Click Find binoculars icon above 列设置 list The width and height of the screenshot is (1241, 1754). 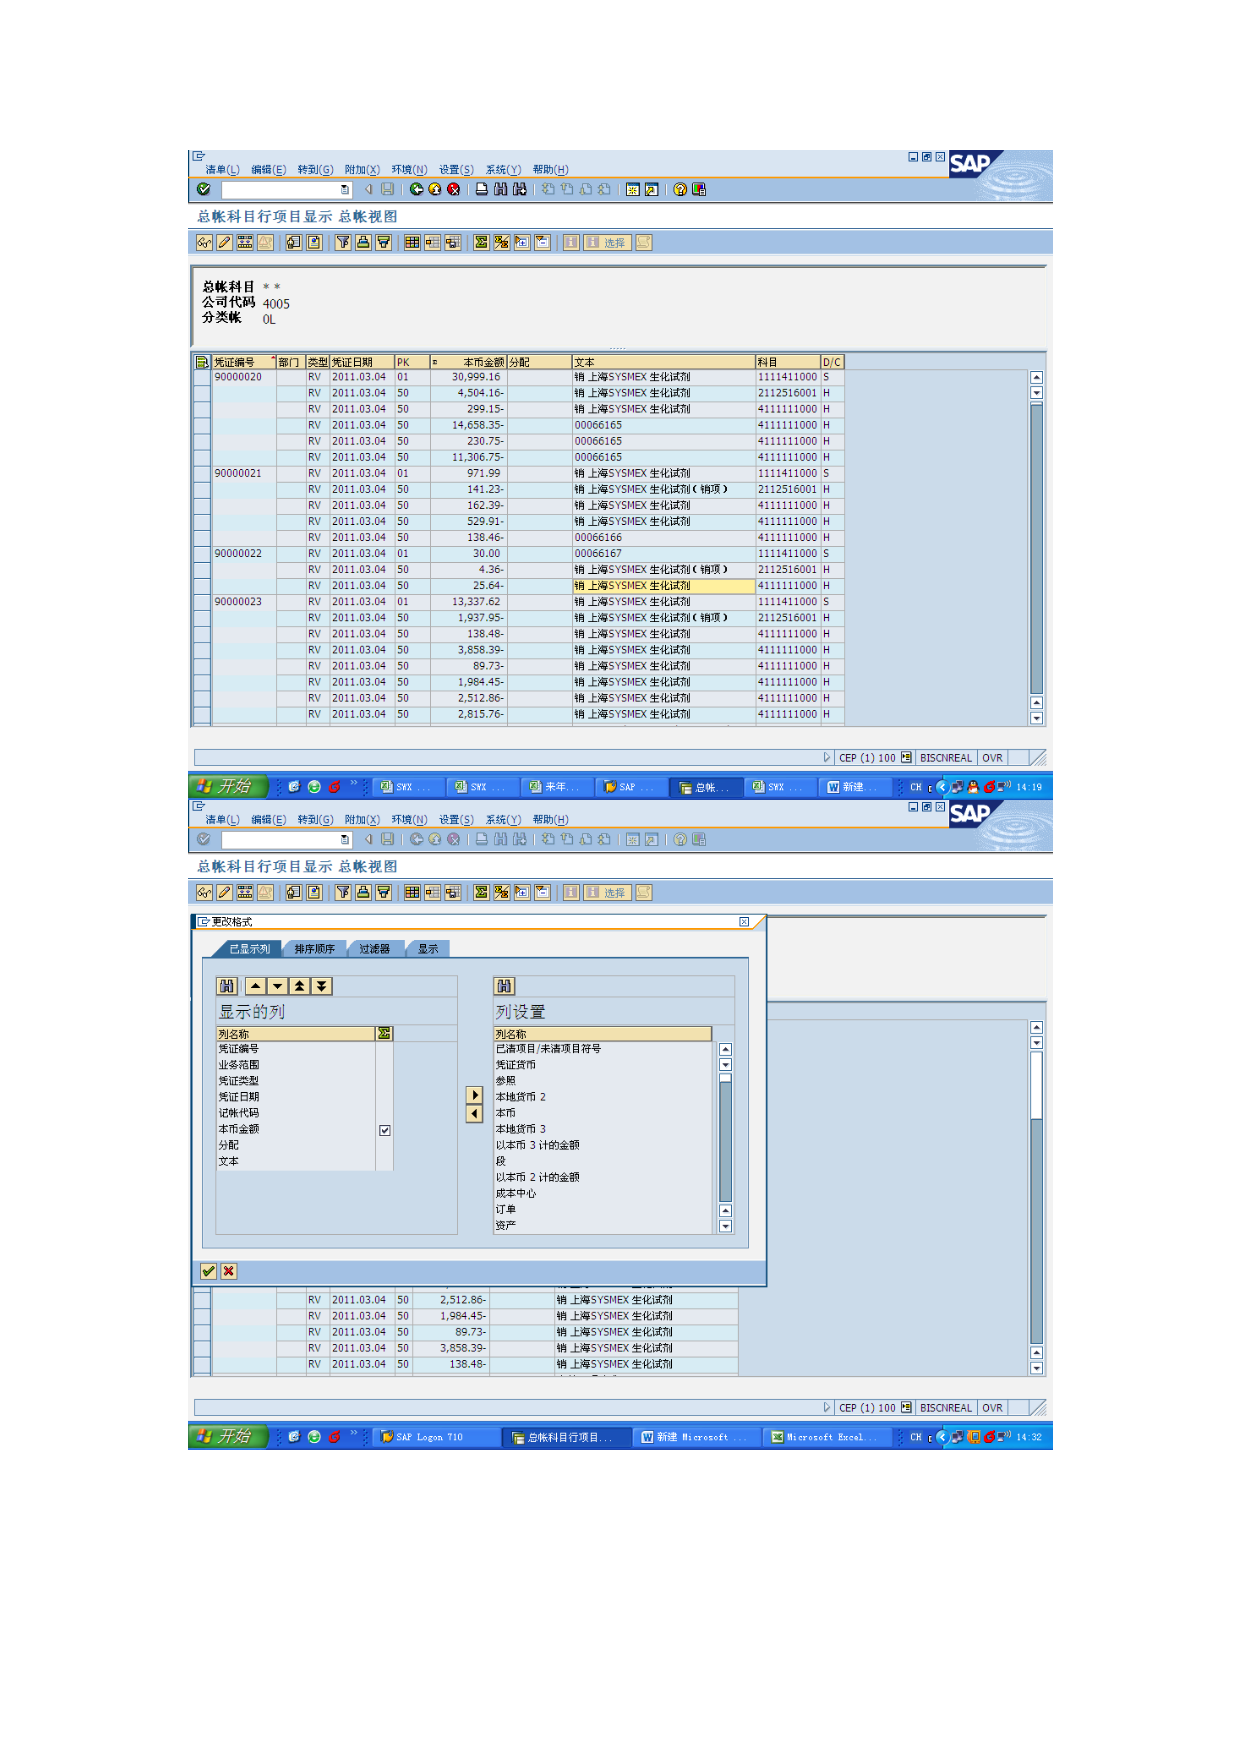coord(505,986)
